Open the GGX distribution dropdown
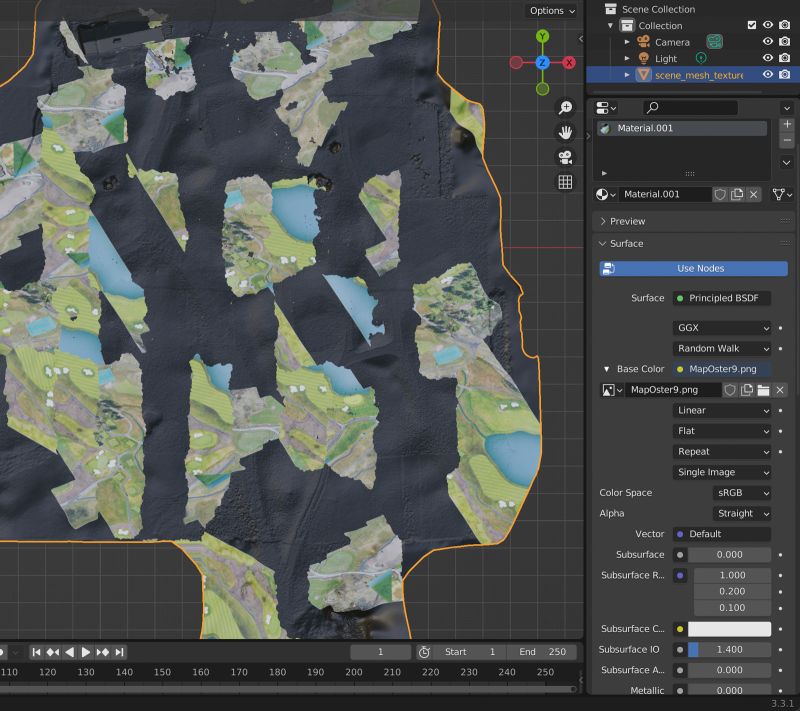This screenshot has height=711, width=800. (x=723, y=328)
